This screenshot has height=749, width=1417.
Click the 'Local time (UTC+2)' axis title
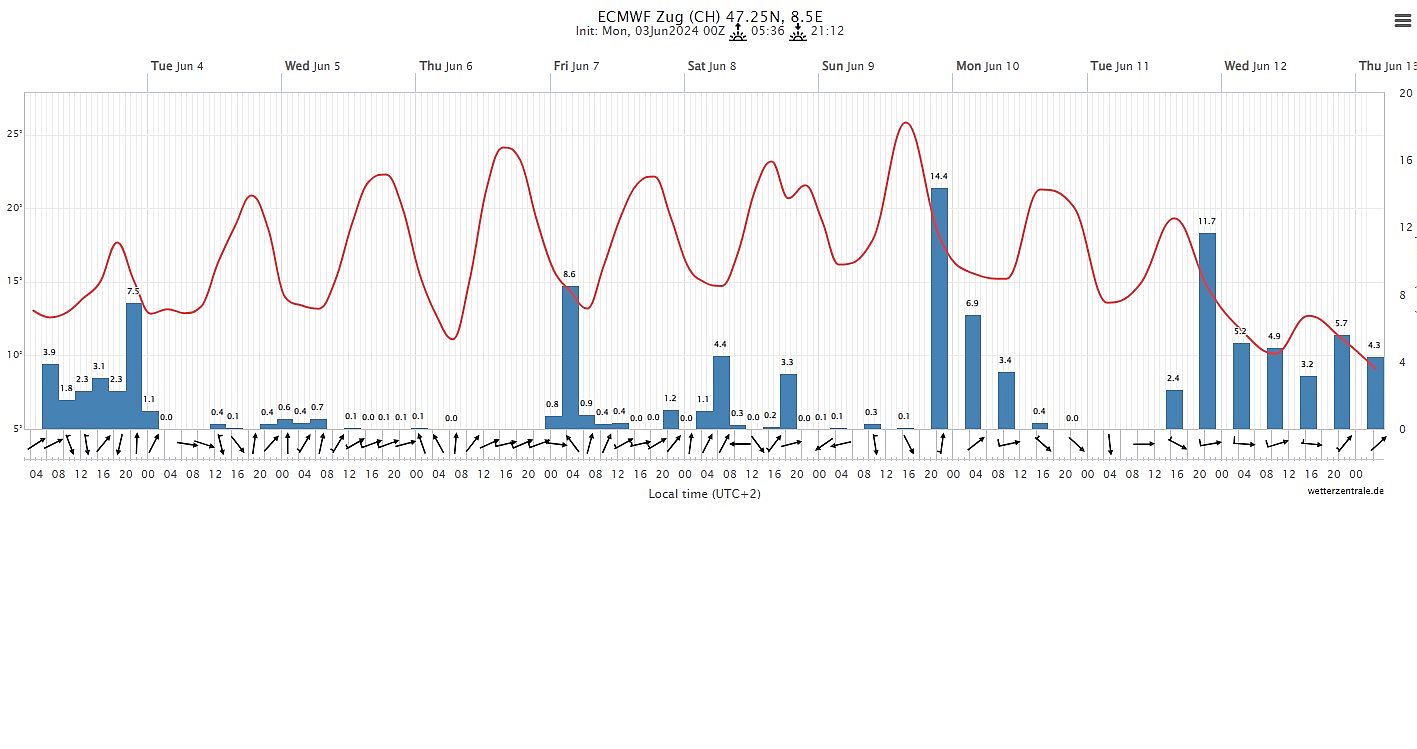(x=704, y=494)
